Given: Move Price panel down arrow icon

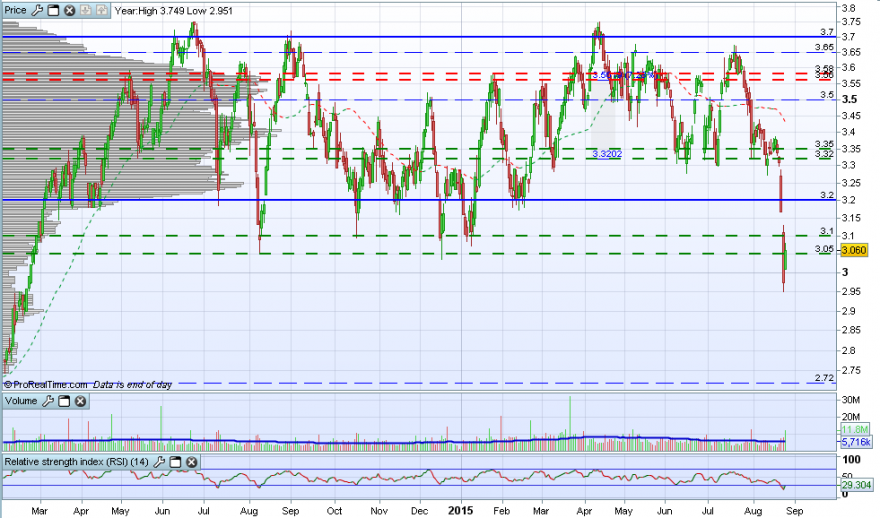Looking at the screenshot, I should [x=86, y=10].
